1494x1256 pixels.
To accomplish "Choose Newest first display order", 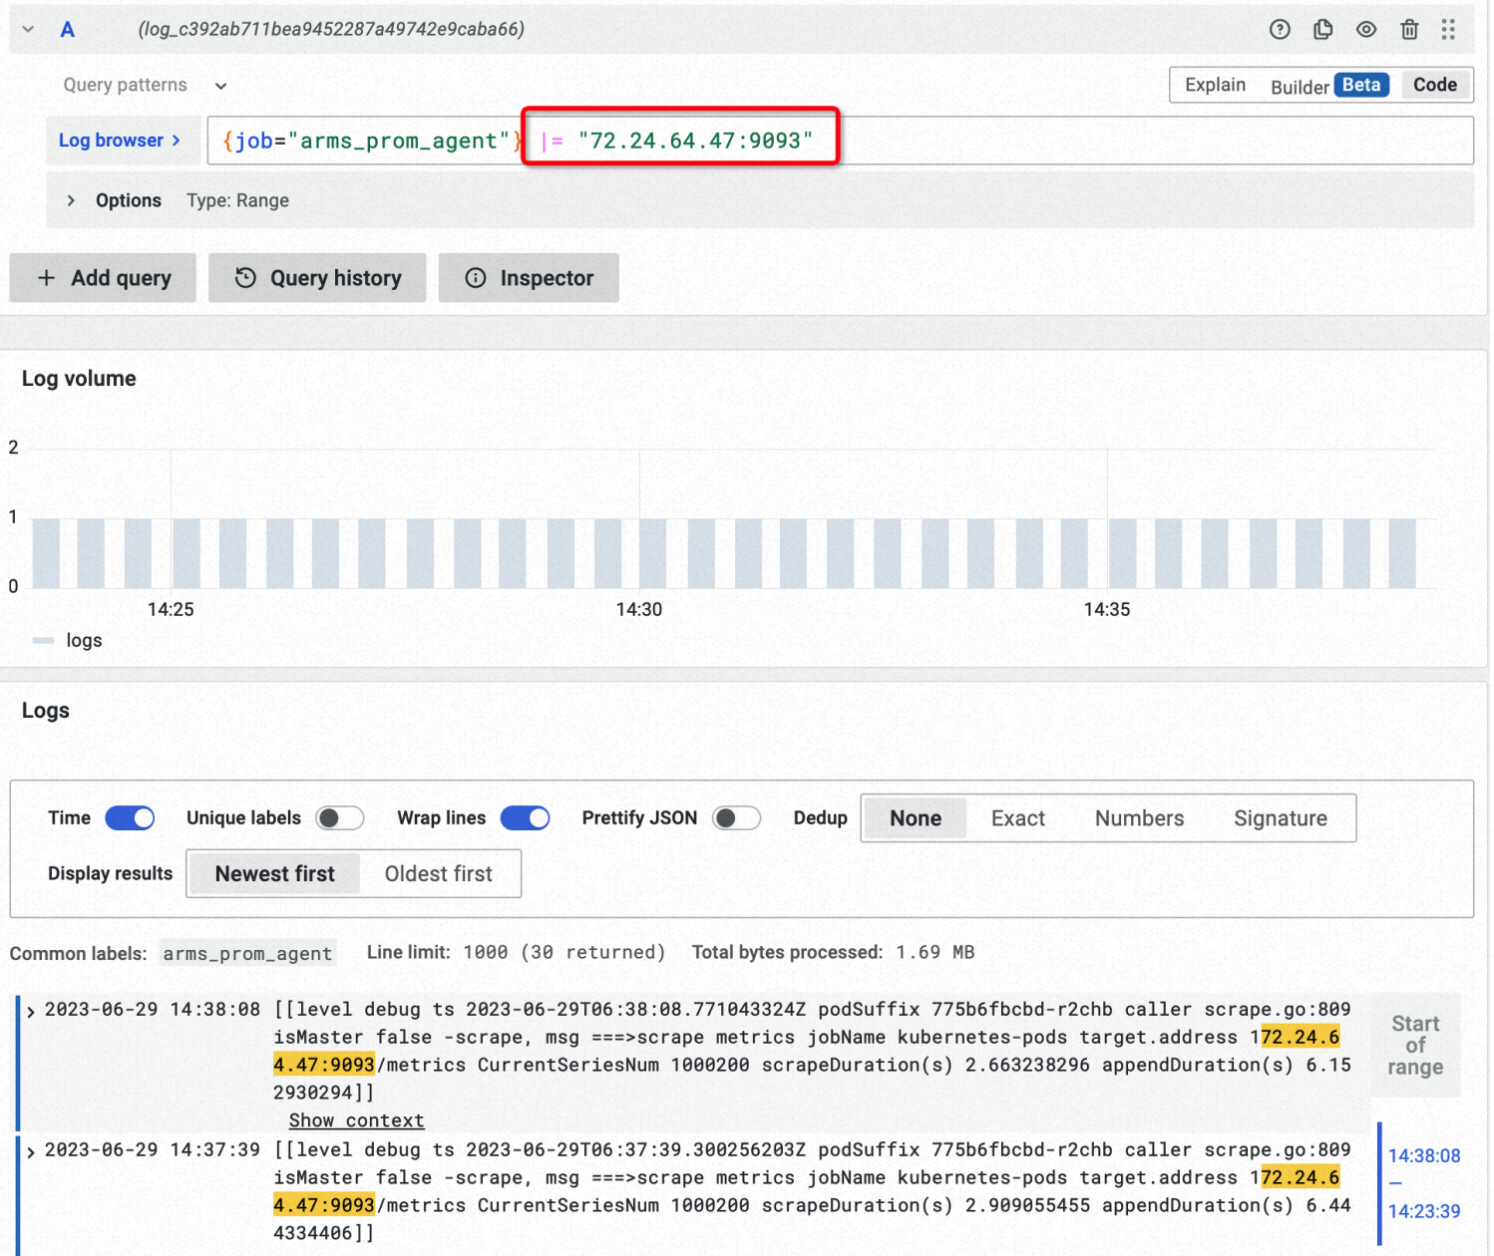I will click(274, 874).
